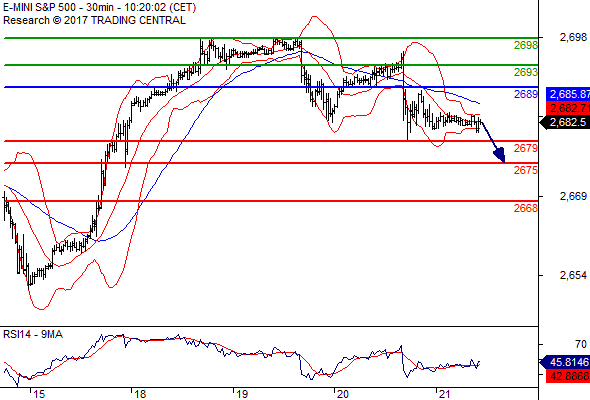Click the blue downward forecast arrow
The height and width of the screenshot is (400, 590).
[493, 142]
